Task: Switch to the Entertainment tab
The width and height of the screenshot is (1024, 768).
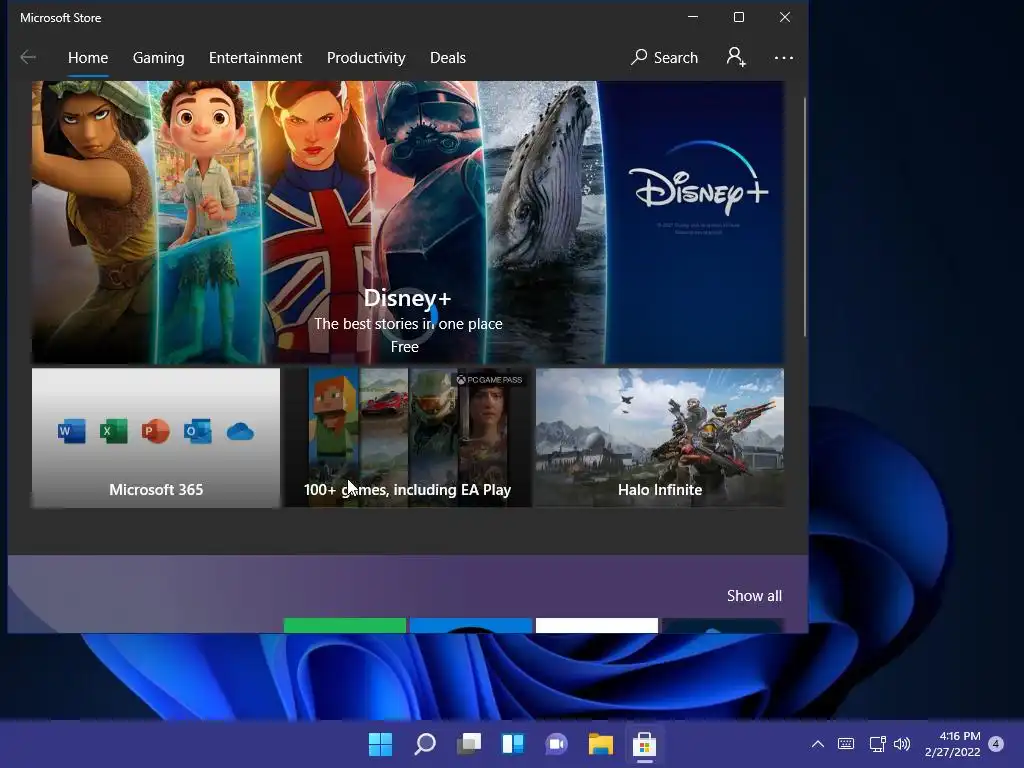Action: [255, 57]
